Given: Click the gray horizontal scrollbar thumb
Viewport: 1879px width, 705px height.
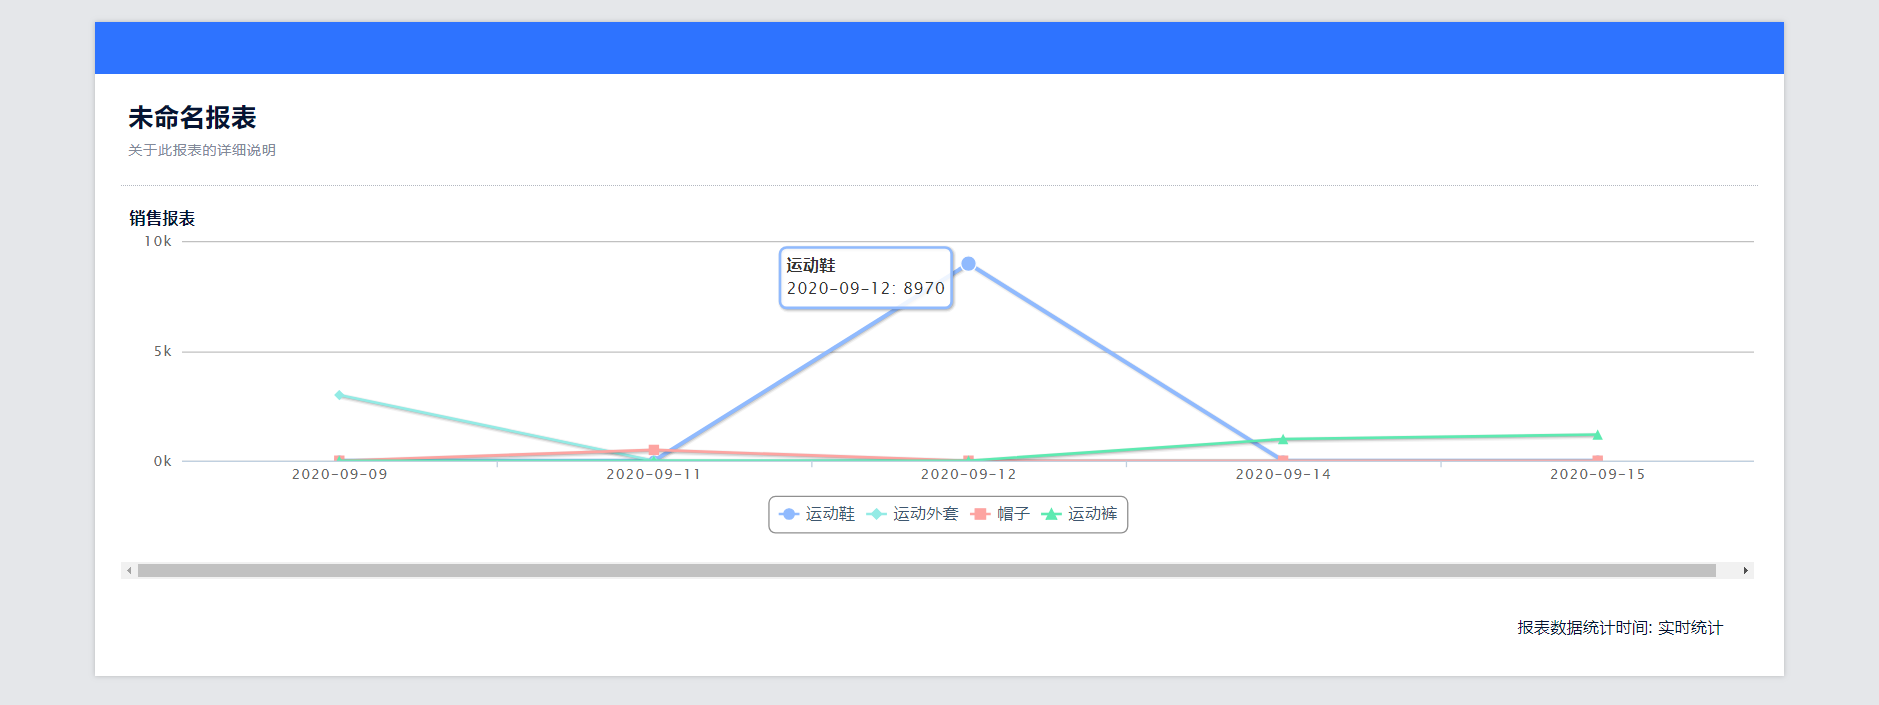Looking at the screenshot, I should (926, 571).
